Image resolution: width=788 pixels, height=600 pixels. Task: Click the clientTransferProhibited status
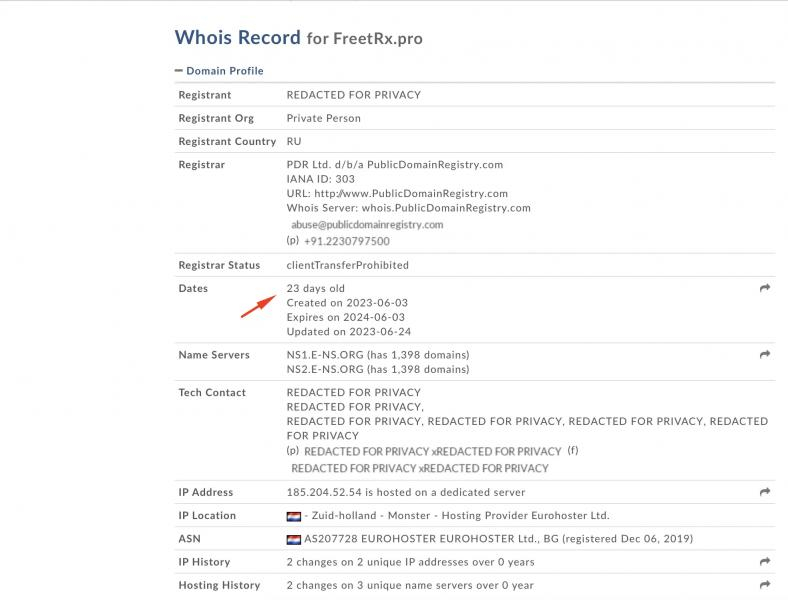point(348,265)
